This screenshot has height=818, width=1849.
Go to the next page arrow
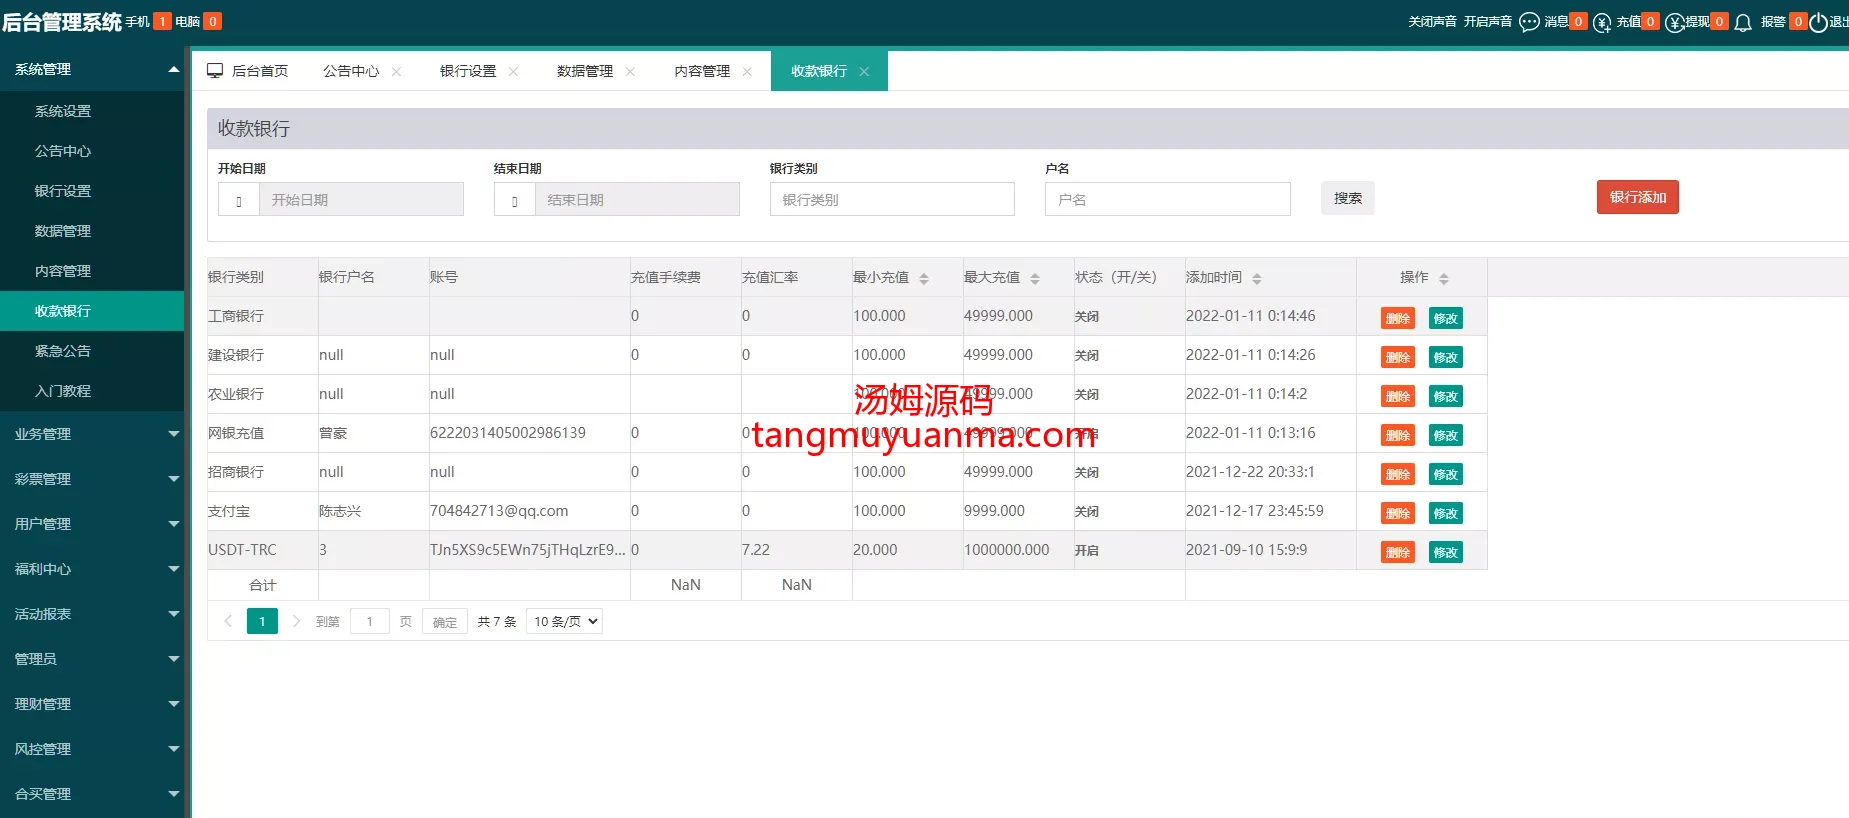[296, 621]
